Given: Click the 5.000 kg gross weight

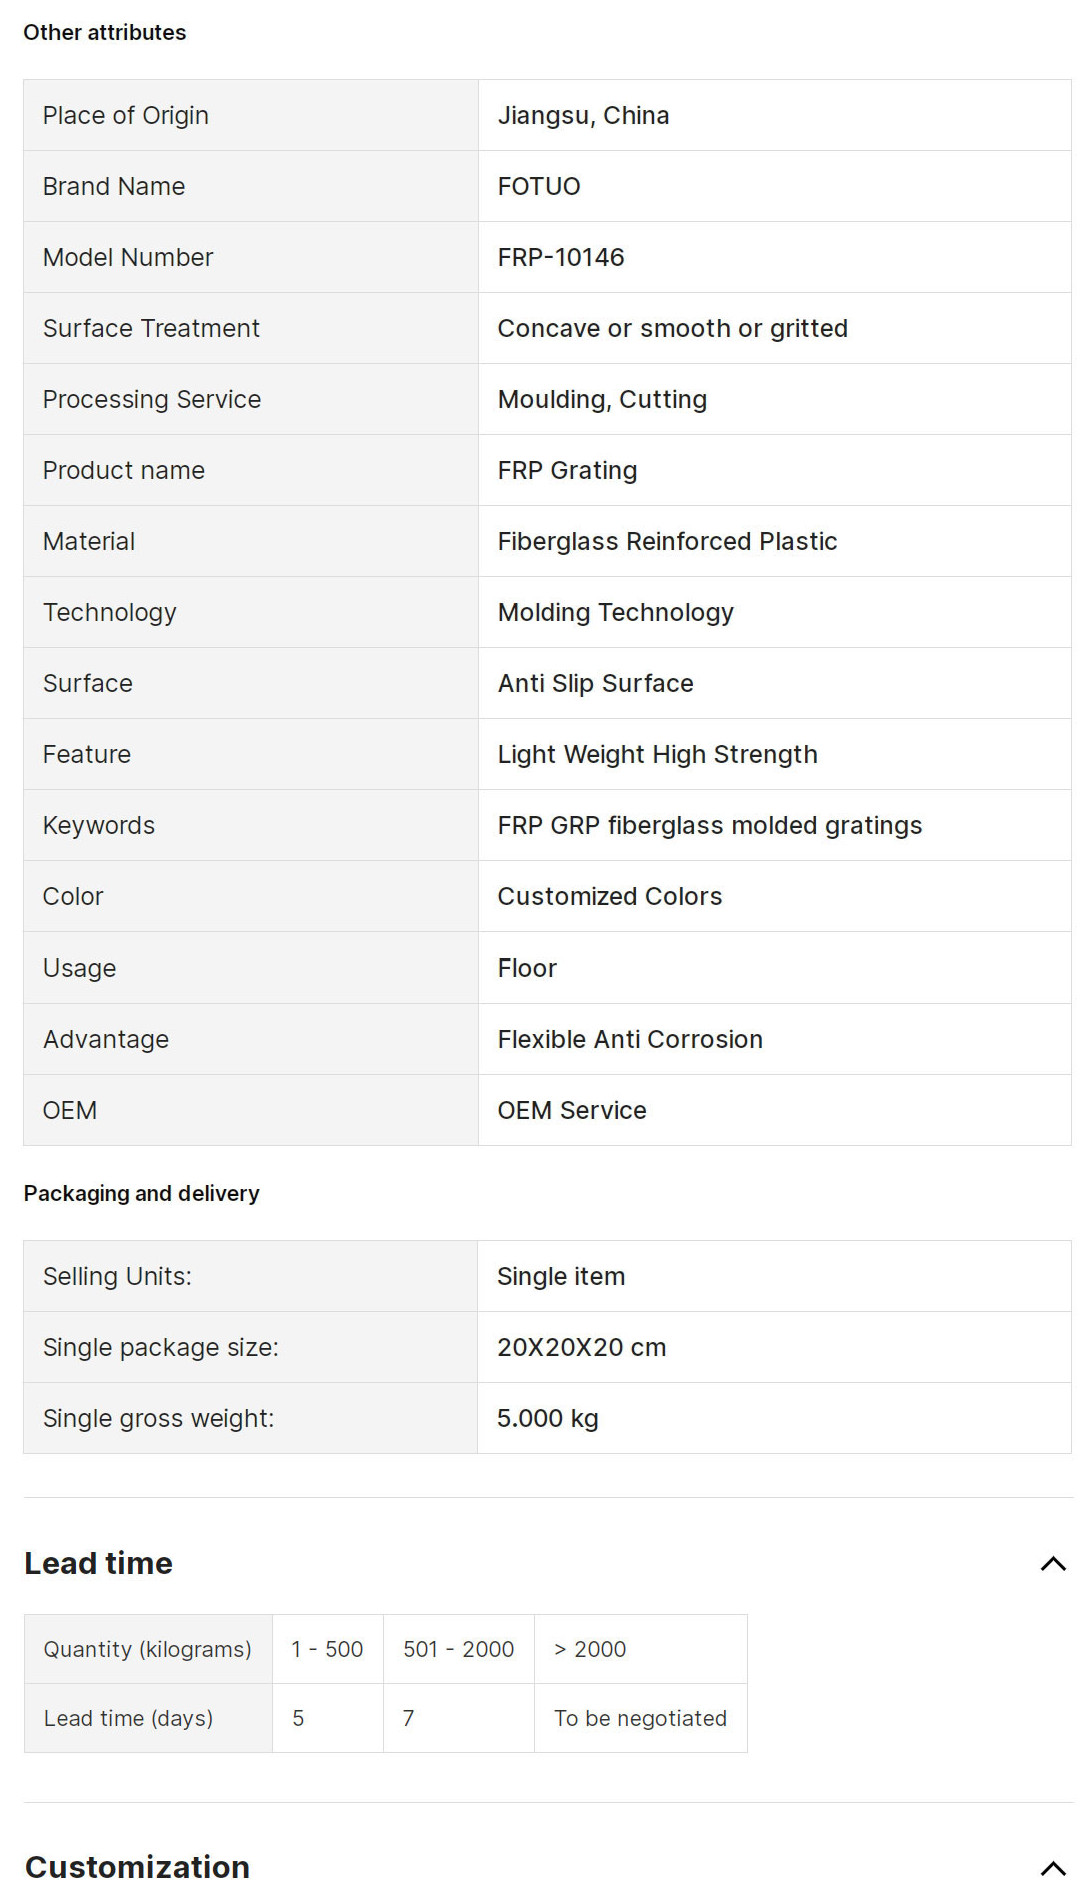Looking at the screenshot, I should [x=547, y=1419].
